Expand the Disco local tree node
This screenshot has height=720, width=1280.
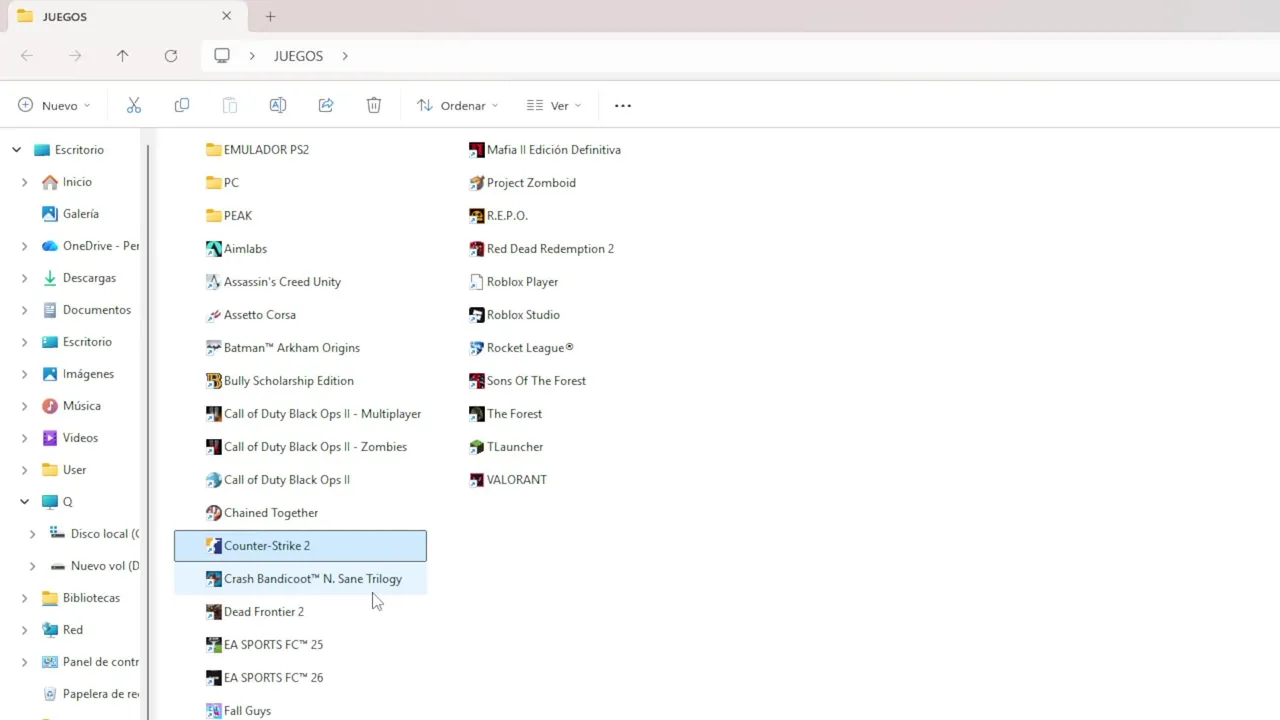click(x=32, y=534)
